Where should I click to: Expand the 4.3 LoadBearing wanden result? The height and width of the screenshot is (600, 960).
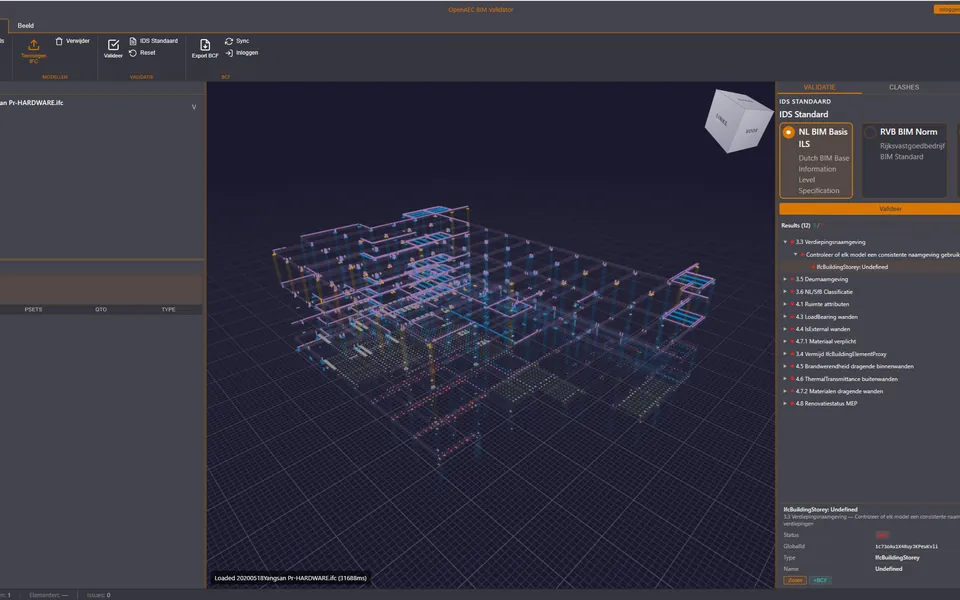(x=786, y=317)
